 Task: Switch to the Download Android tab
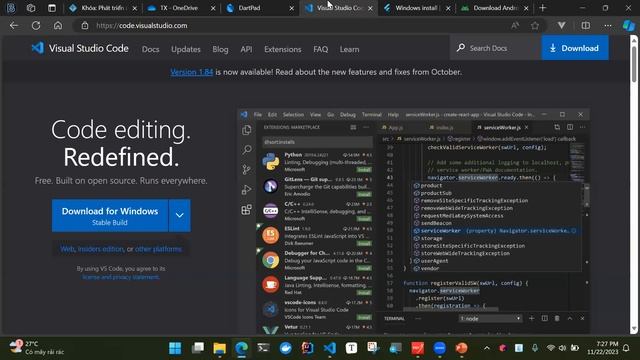click(495, 8)
